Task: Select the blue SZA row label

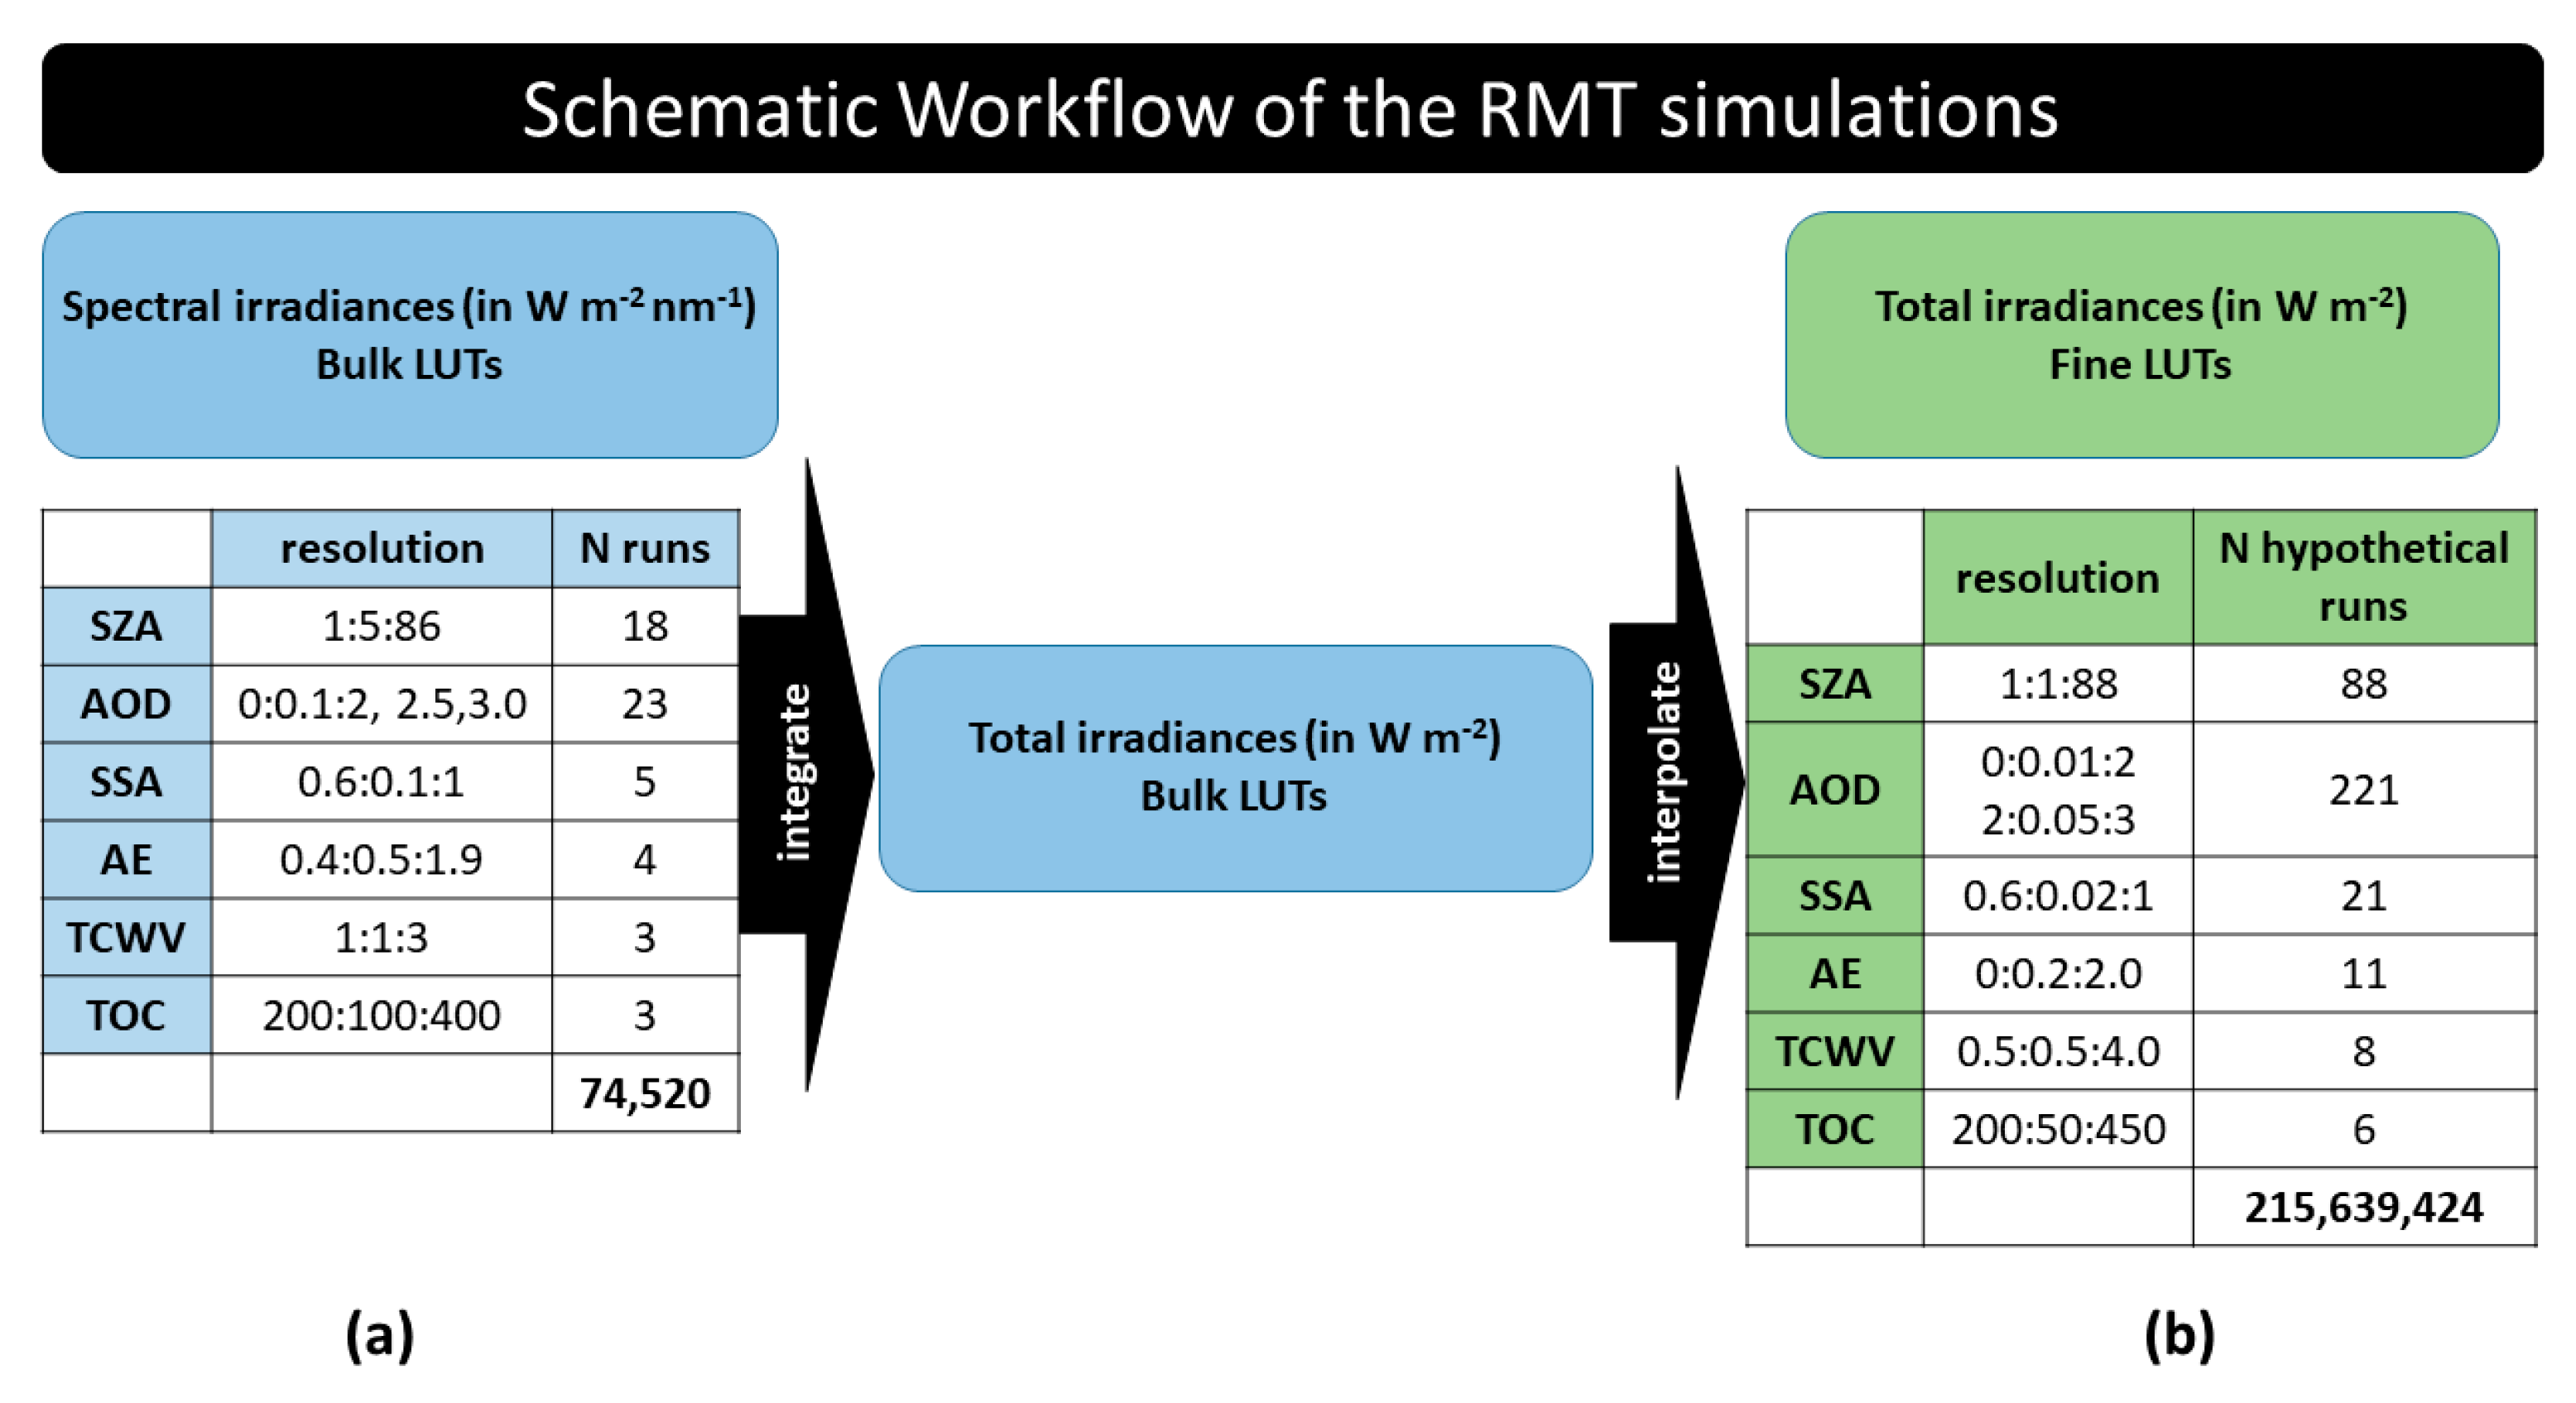Action: pos(126,626)
